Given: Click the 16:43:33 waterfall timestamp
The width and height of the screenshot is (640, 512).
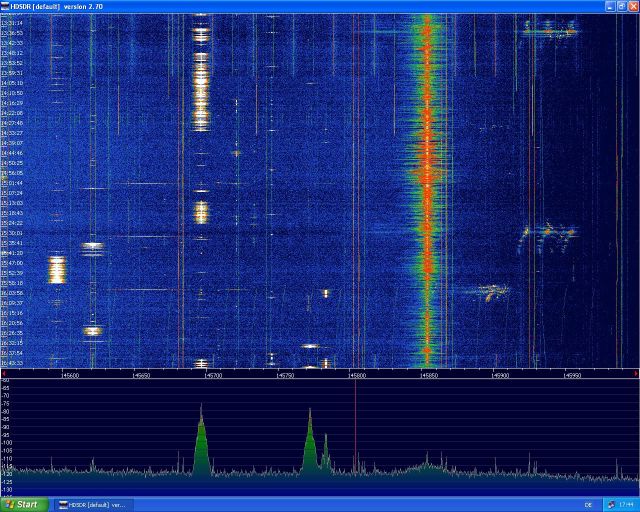Looking at the screenshot, I should (x=11, y=363).
